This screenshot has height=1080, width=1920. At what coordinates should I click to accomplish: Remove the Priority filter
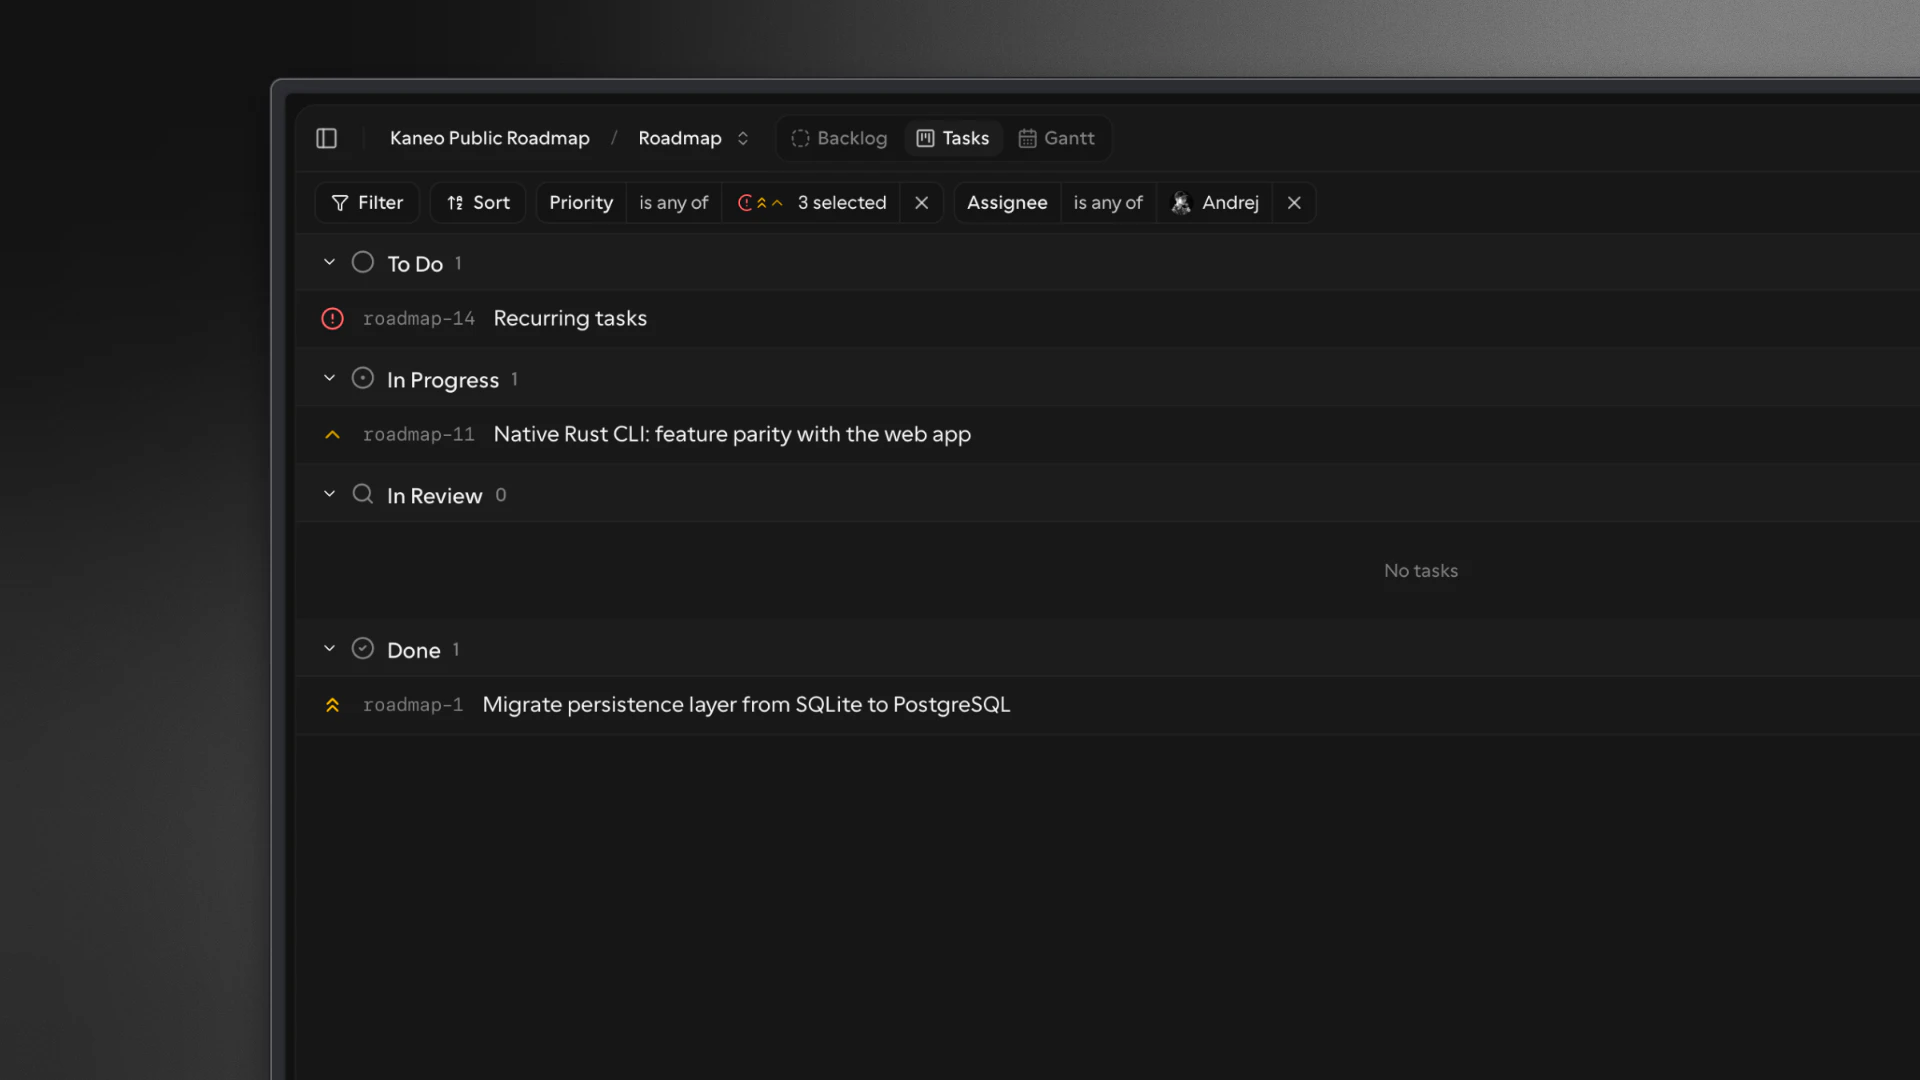click(x=921, y=203)
